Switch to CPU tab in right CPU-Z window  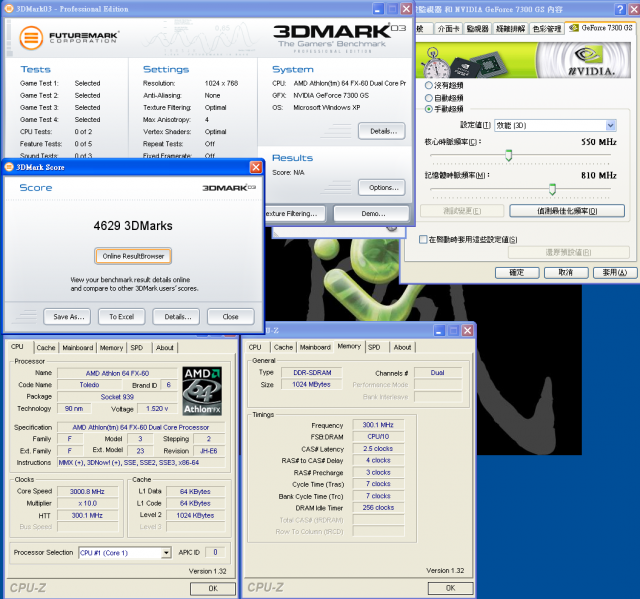(255, 347)
